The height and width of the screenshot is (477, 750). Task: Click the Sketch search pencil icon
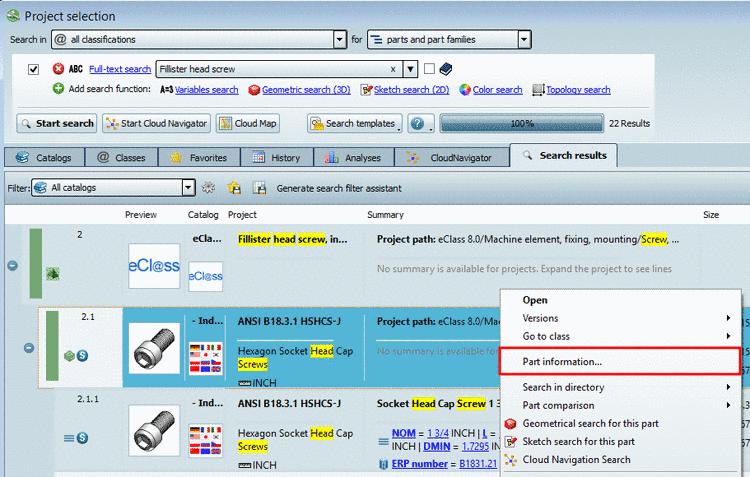click(366, 90)
